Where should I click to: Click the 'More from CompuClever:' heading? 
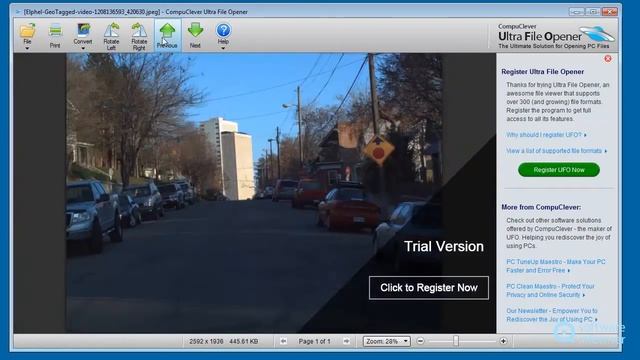(541, 207)
